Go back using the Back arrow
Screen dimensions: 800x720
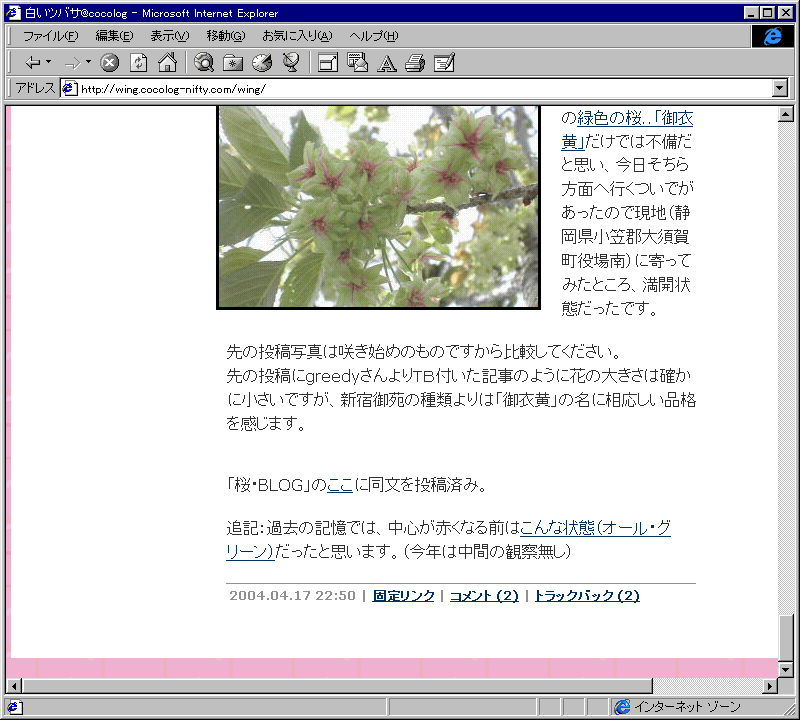[x=33, y=63]
